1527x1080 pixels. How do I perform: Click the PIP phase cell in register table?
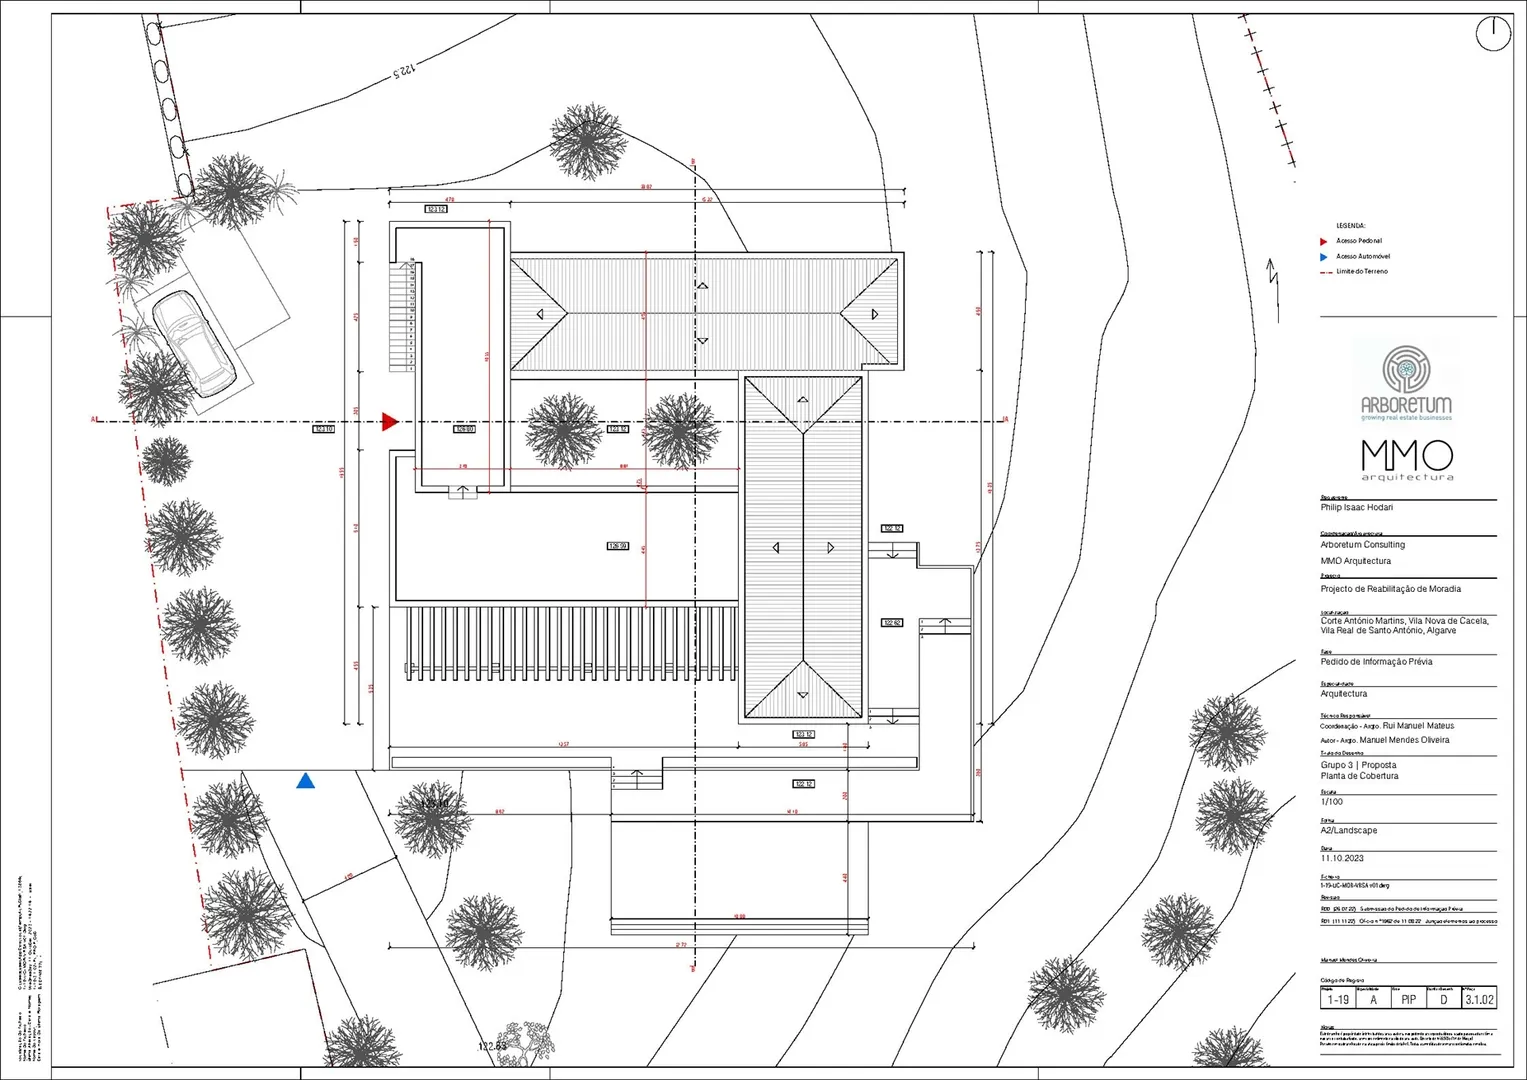coord(1408,999)
